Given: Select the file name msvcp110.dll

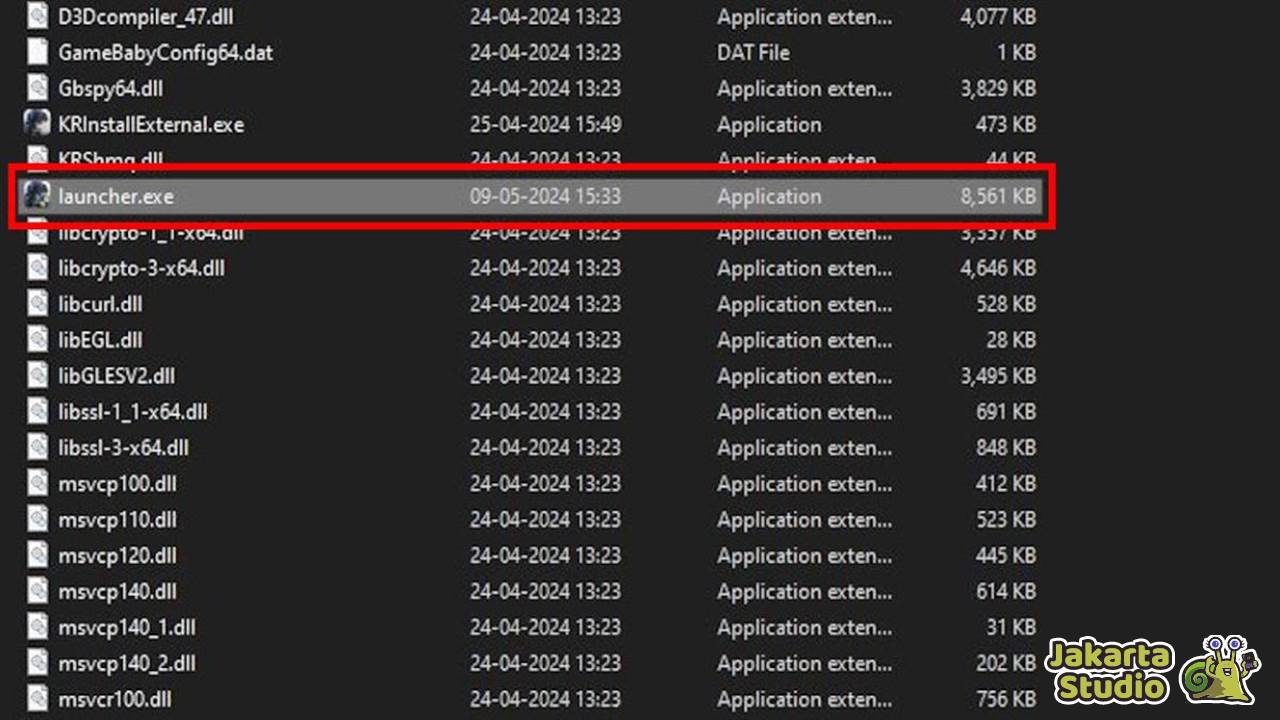Looking at the screenshot, I should point(117,521).
